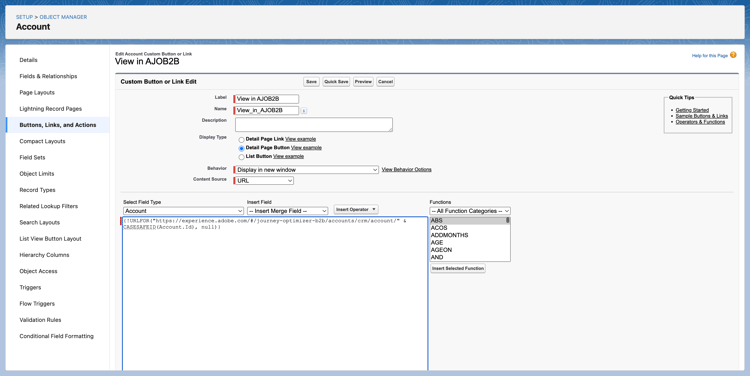Open Getting Started quick tip
Image resolution: width=750 pixels, height=376 pixels.
(692, 110)
